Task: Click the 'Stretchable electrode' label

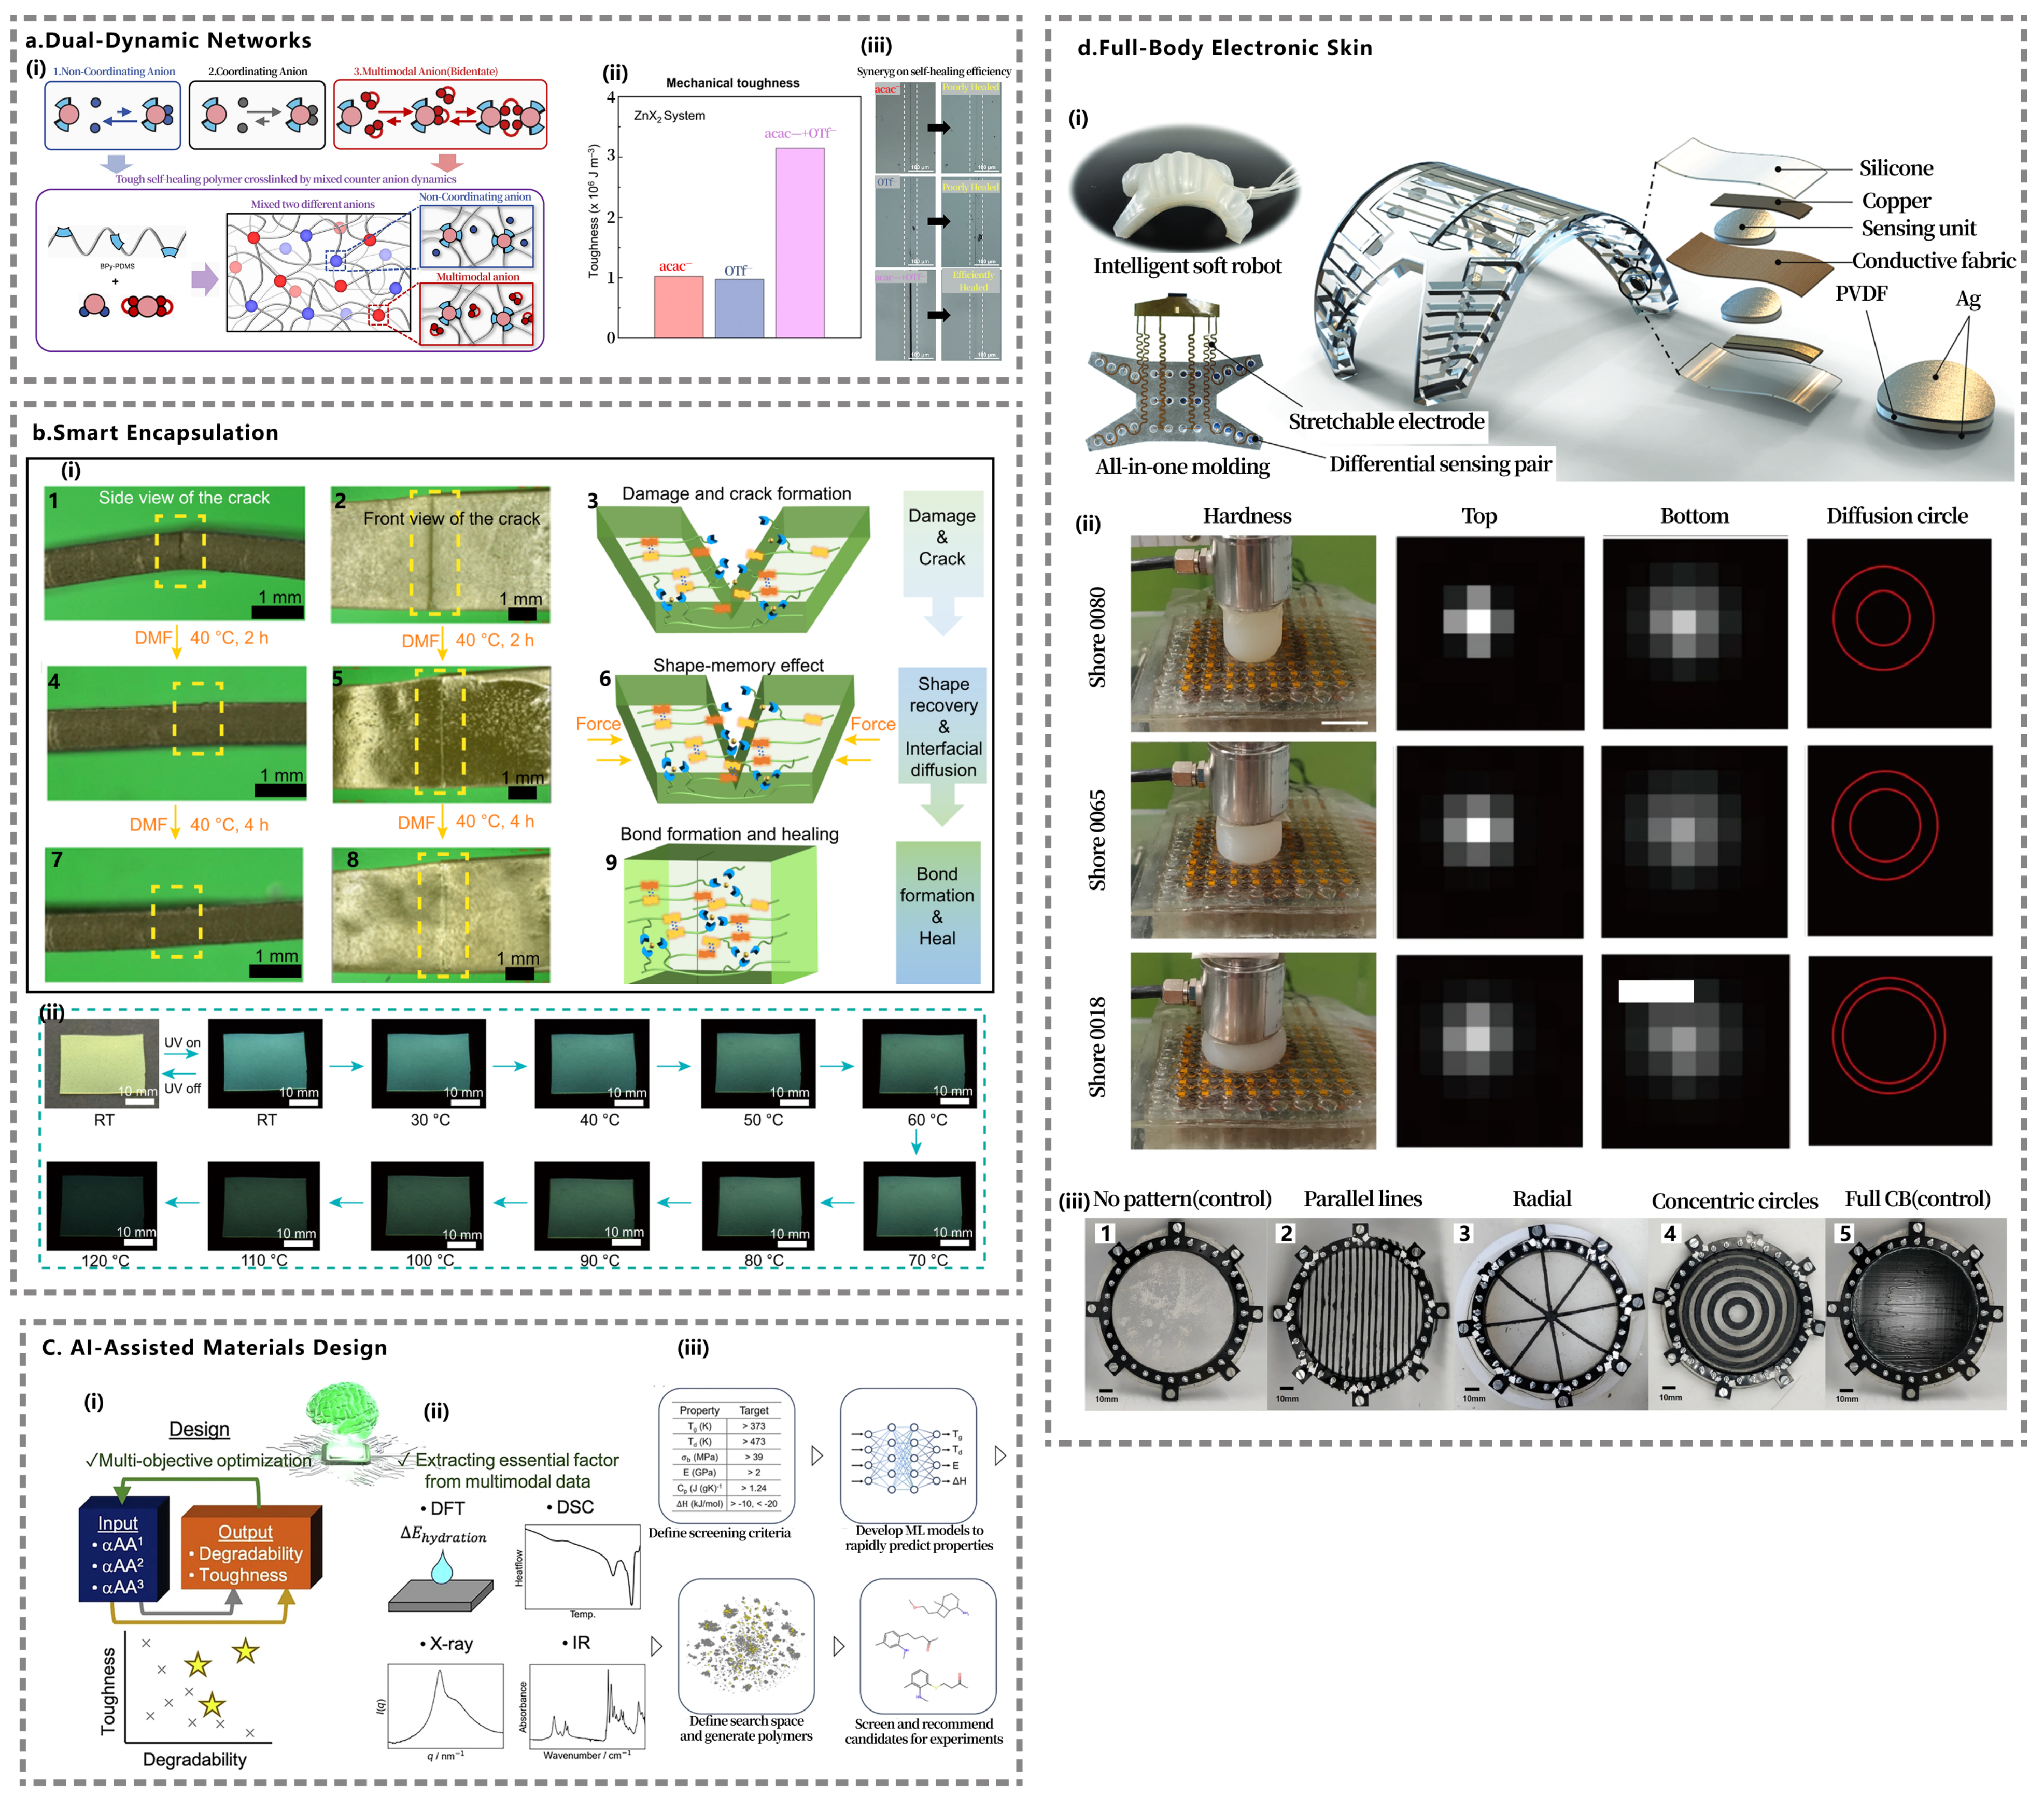Action: coord(1386,421)
